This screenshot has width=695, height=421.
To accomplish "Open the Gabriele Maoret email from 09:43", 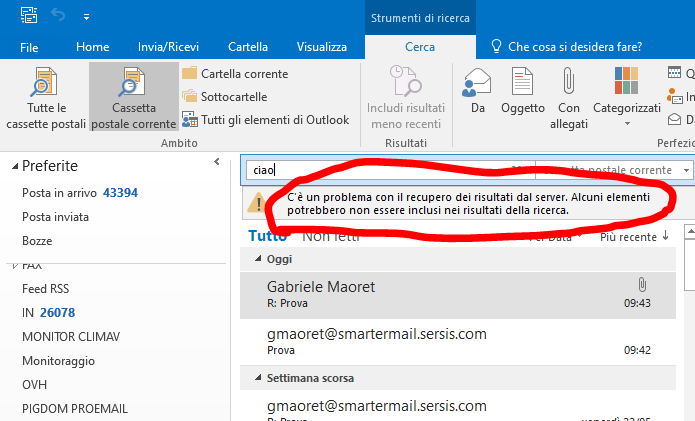I will [450, 293].
